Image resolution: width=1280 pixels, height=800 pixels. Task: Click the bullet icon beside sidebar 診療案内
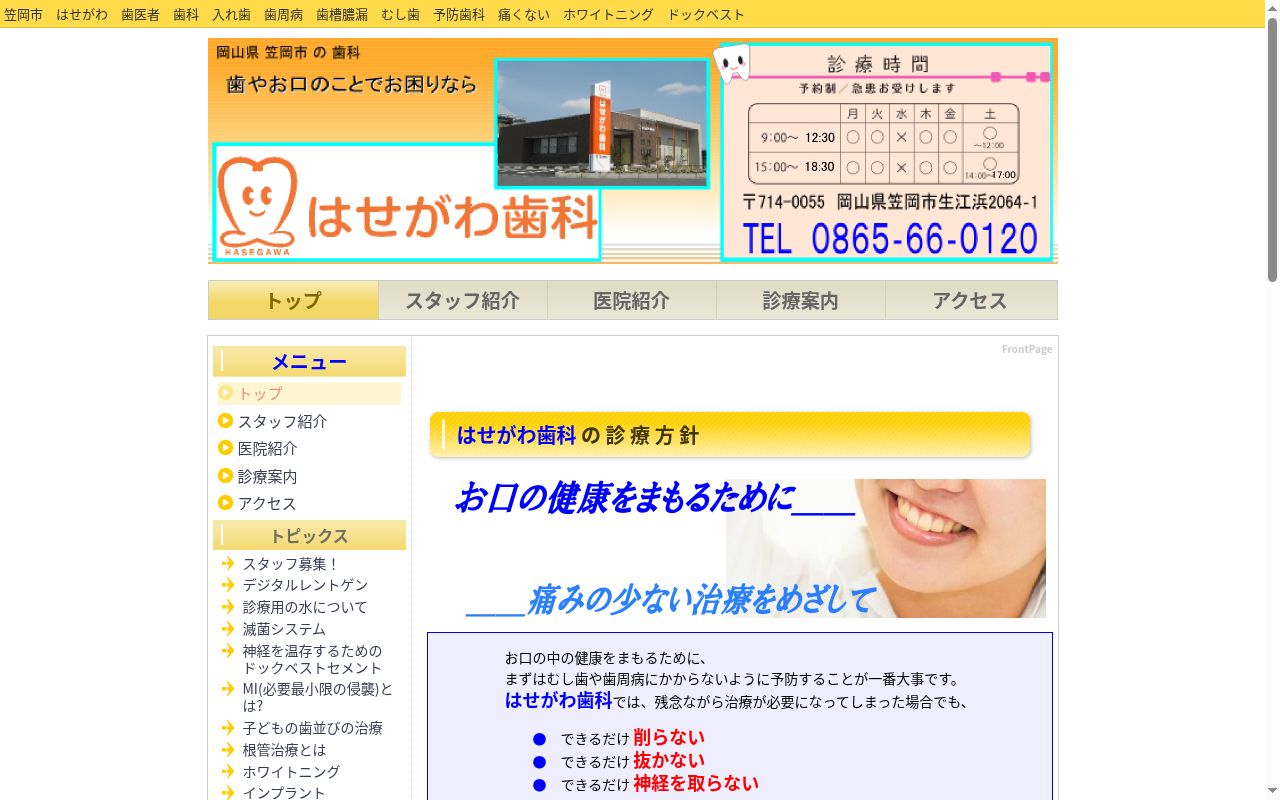point(226,476)
